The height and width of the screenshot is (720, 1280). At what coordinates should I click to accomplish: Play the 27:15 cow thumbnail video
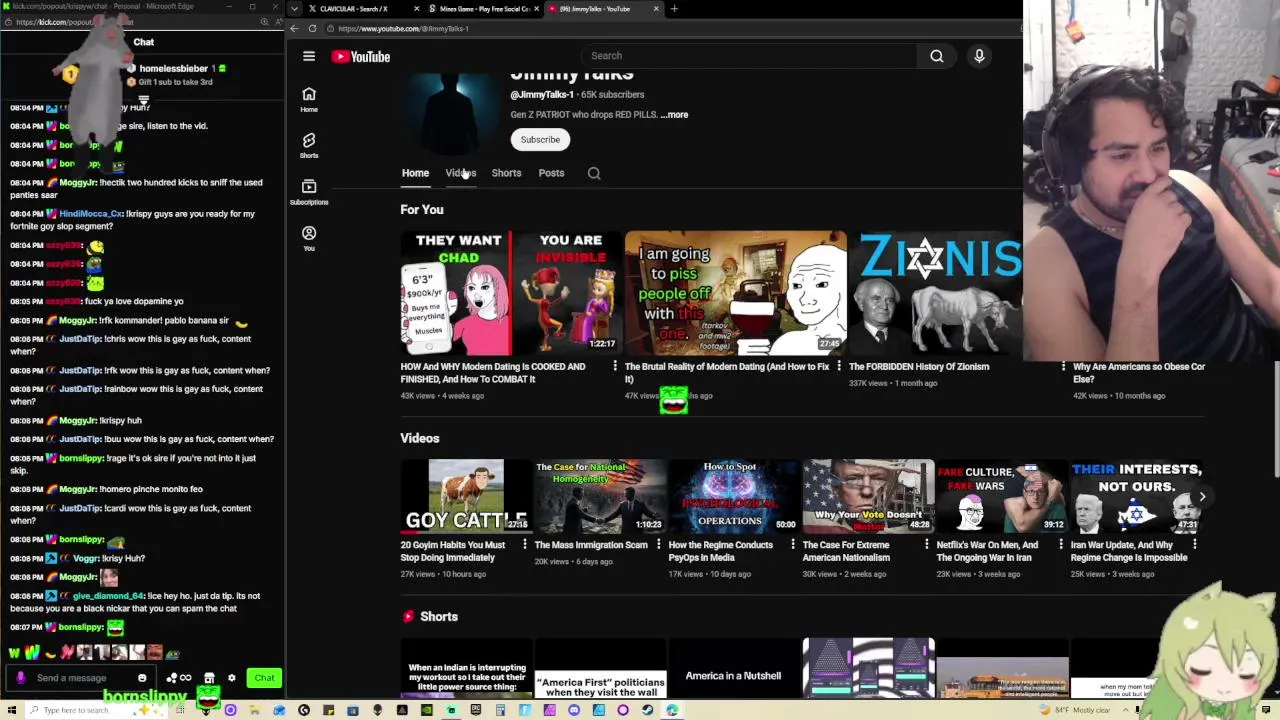tap(466, 496)
